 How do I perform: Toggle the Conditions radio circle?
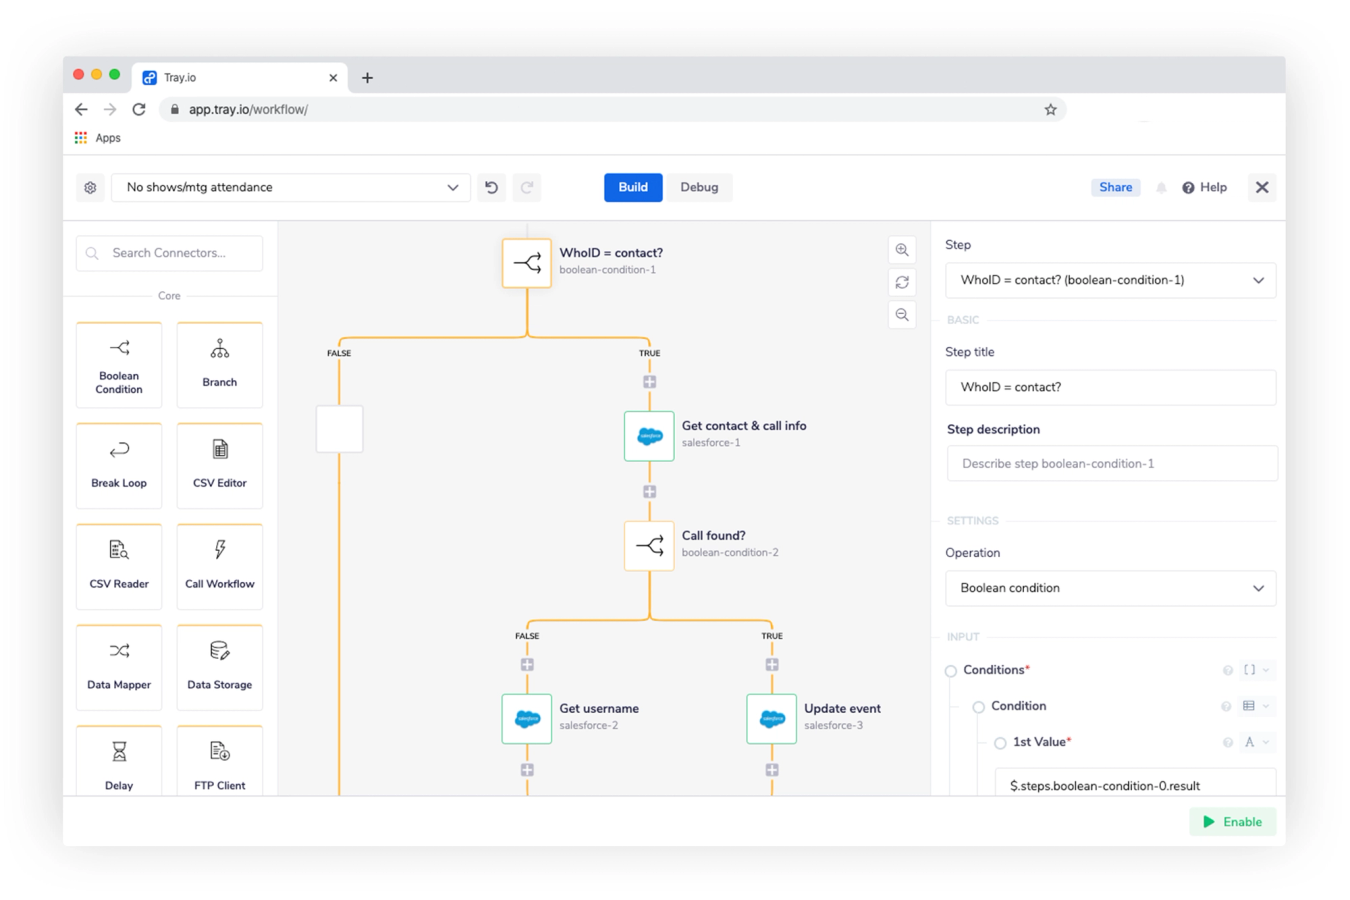[x=951, y=671]
